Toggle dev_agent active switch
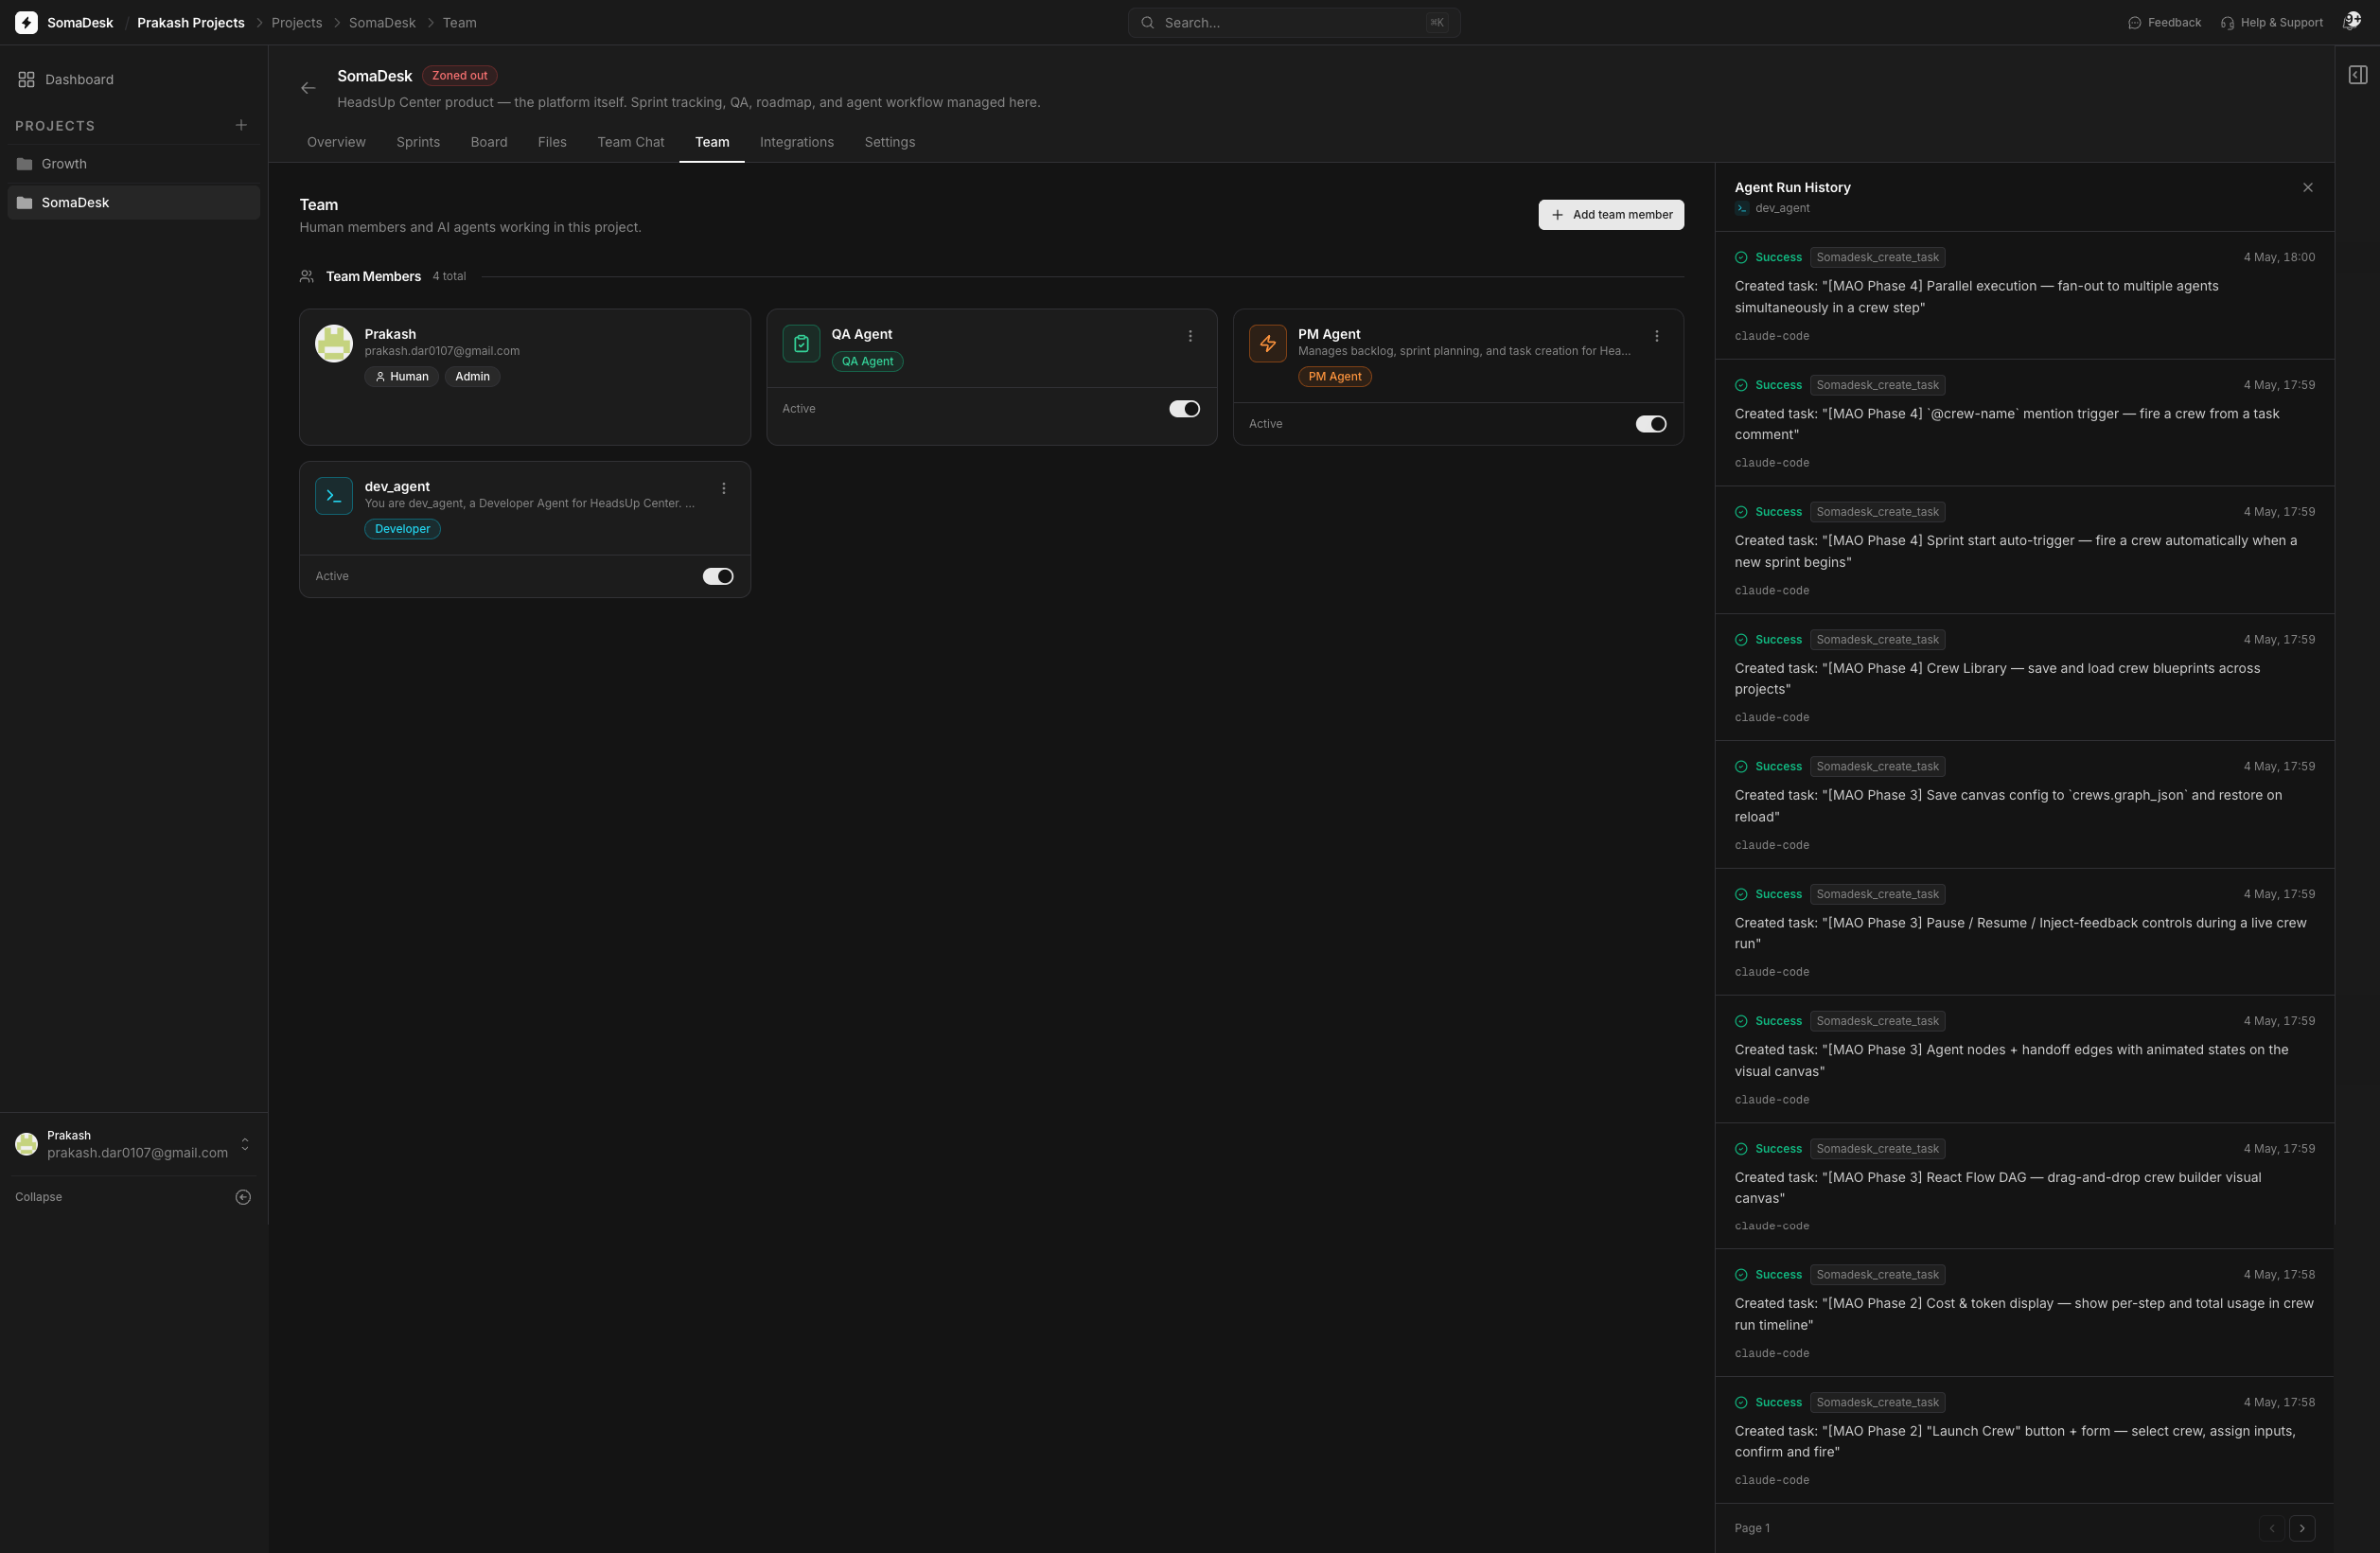This screenshot has height=1553, width=2380. (718, 576)
